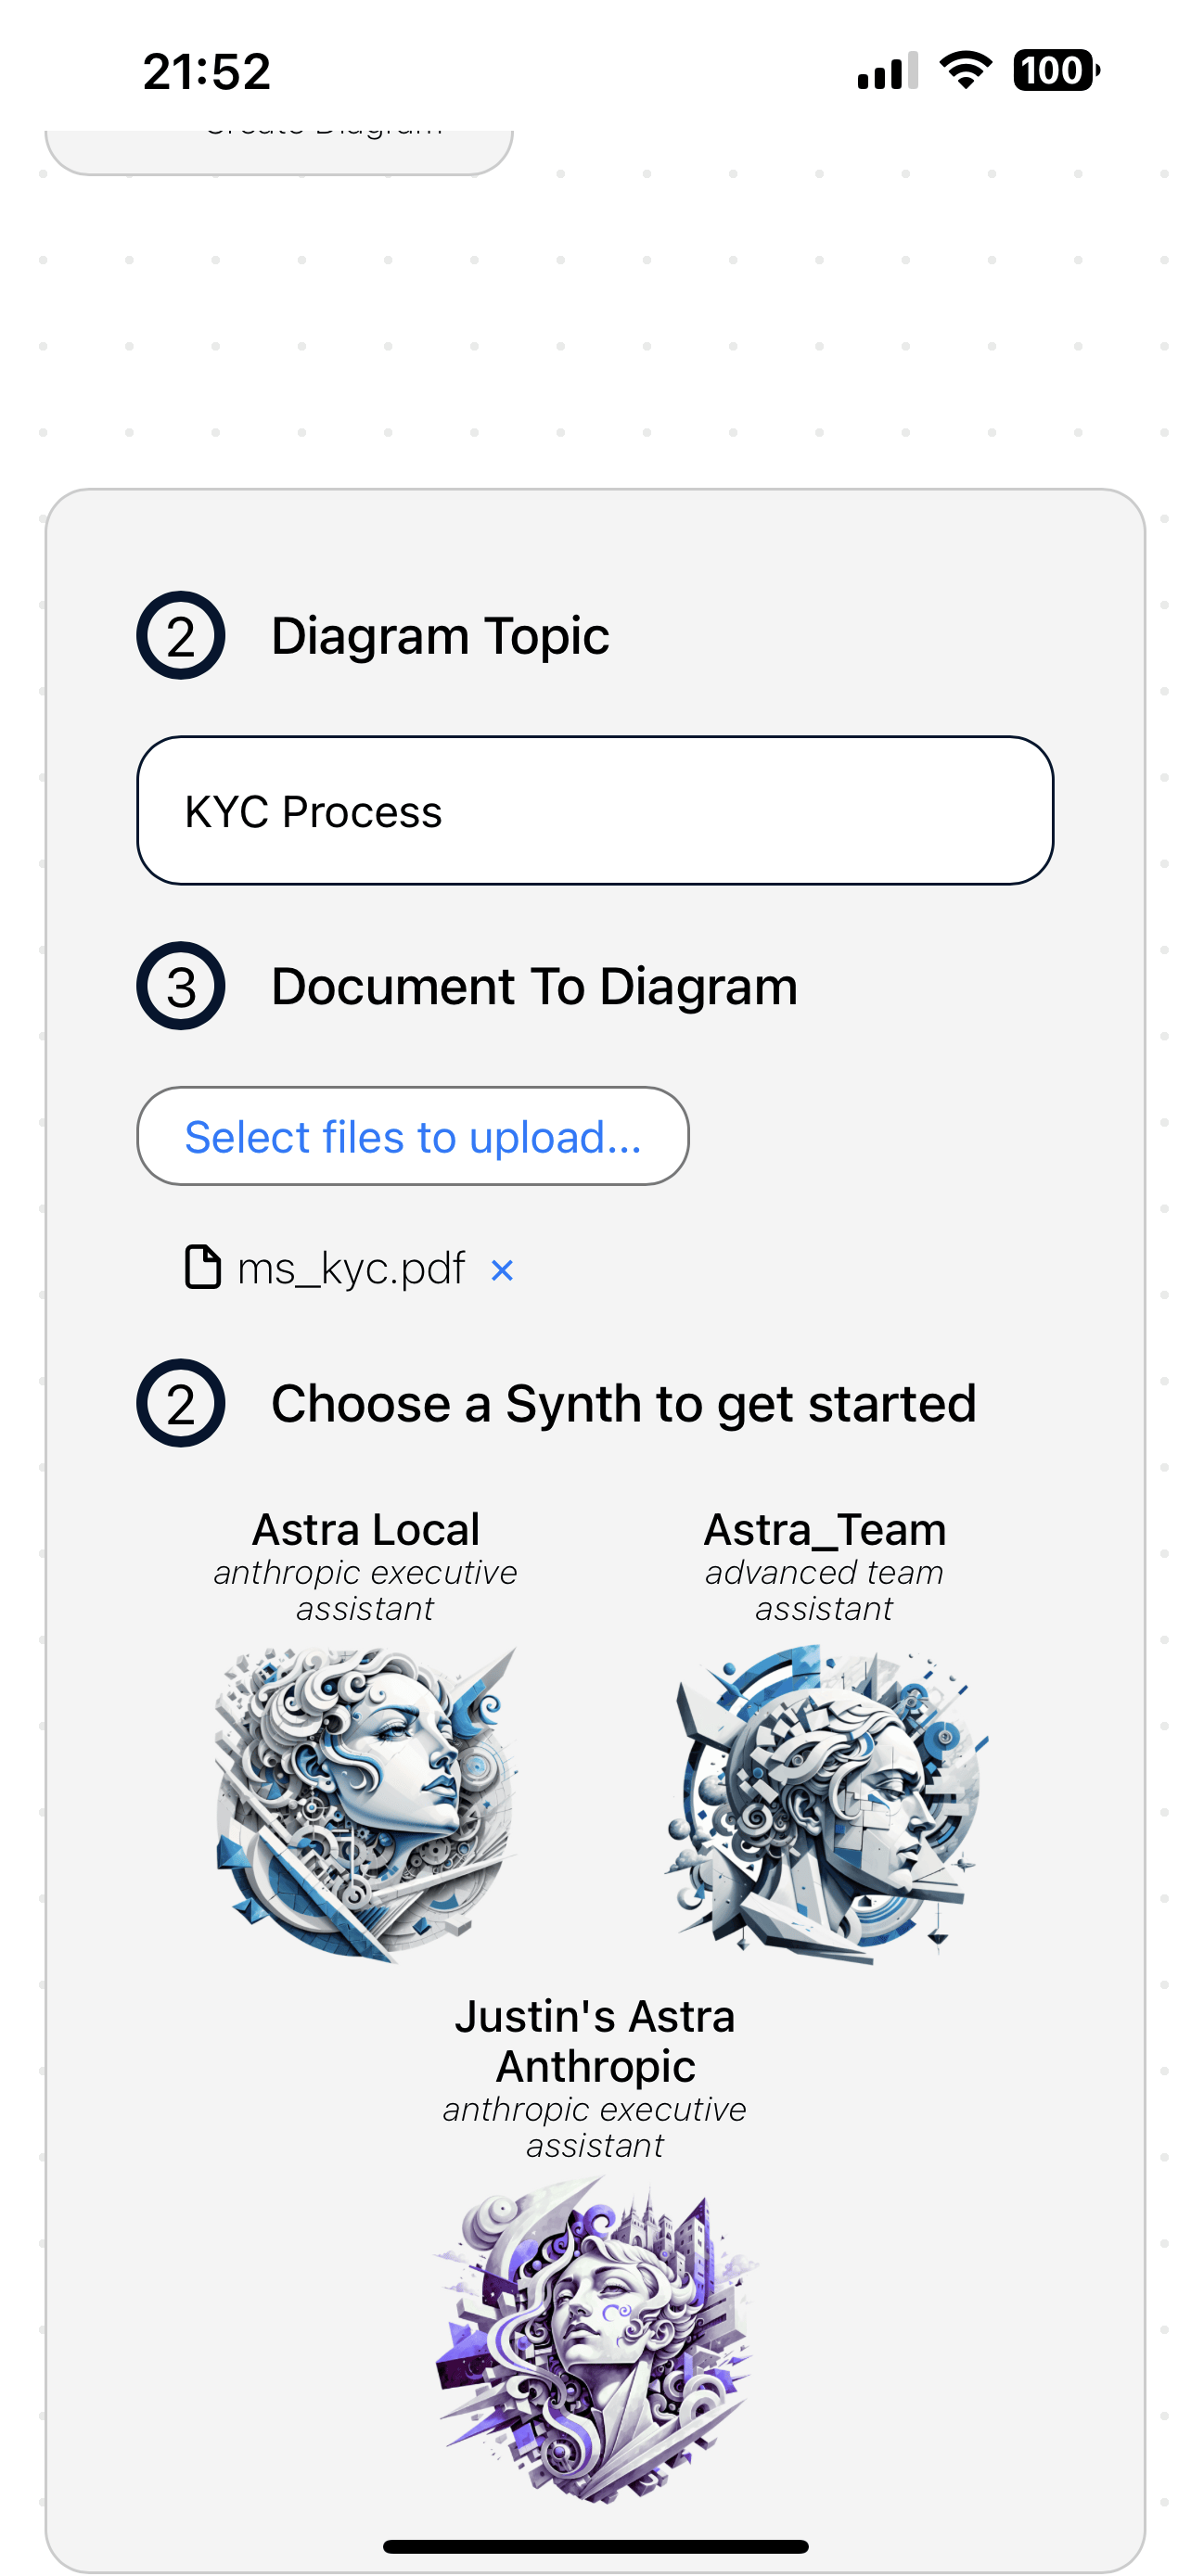The height and width of the screenshot is (2576, 1191).
Task: Tap the Astra_Team name label
Action: [x=825, y=1529]
